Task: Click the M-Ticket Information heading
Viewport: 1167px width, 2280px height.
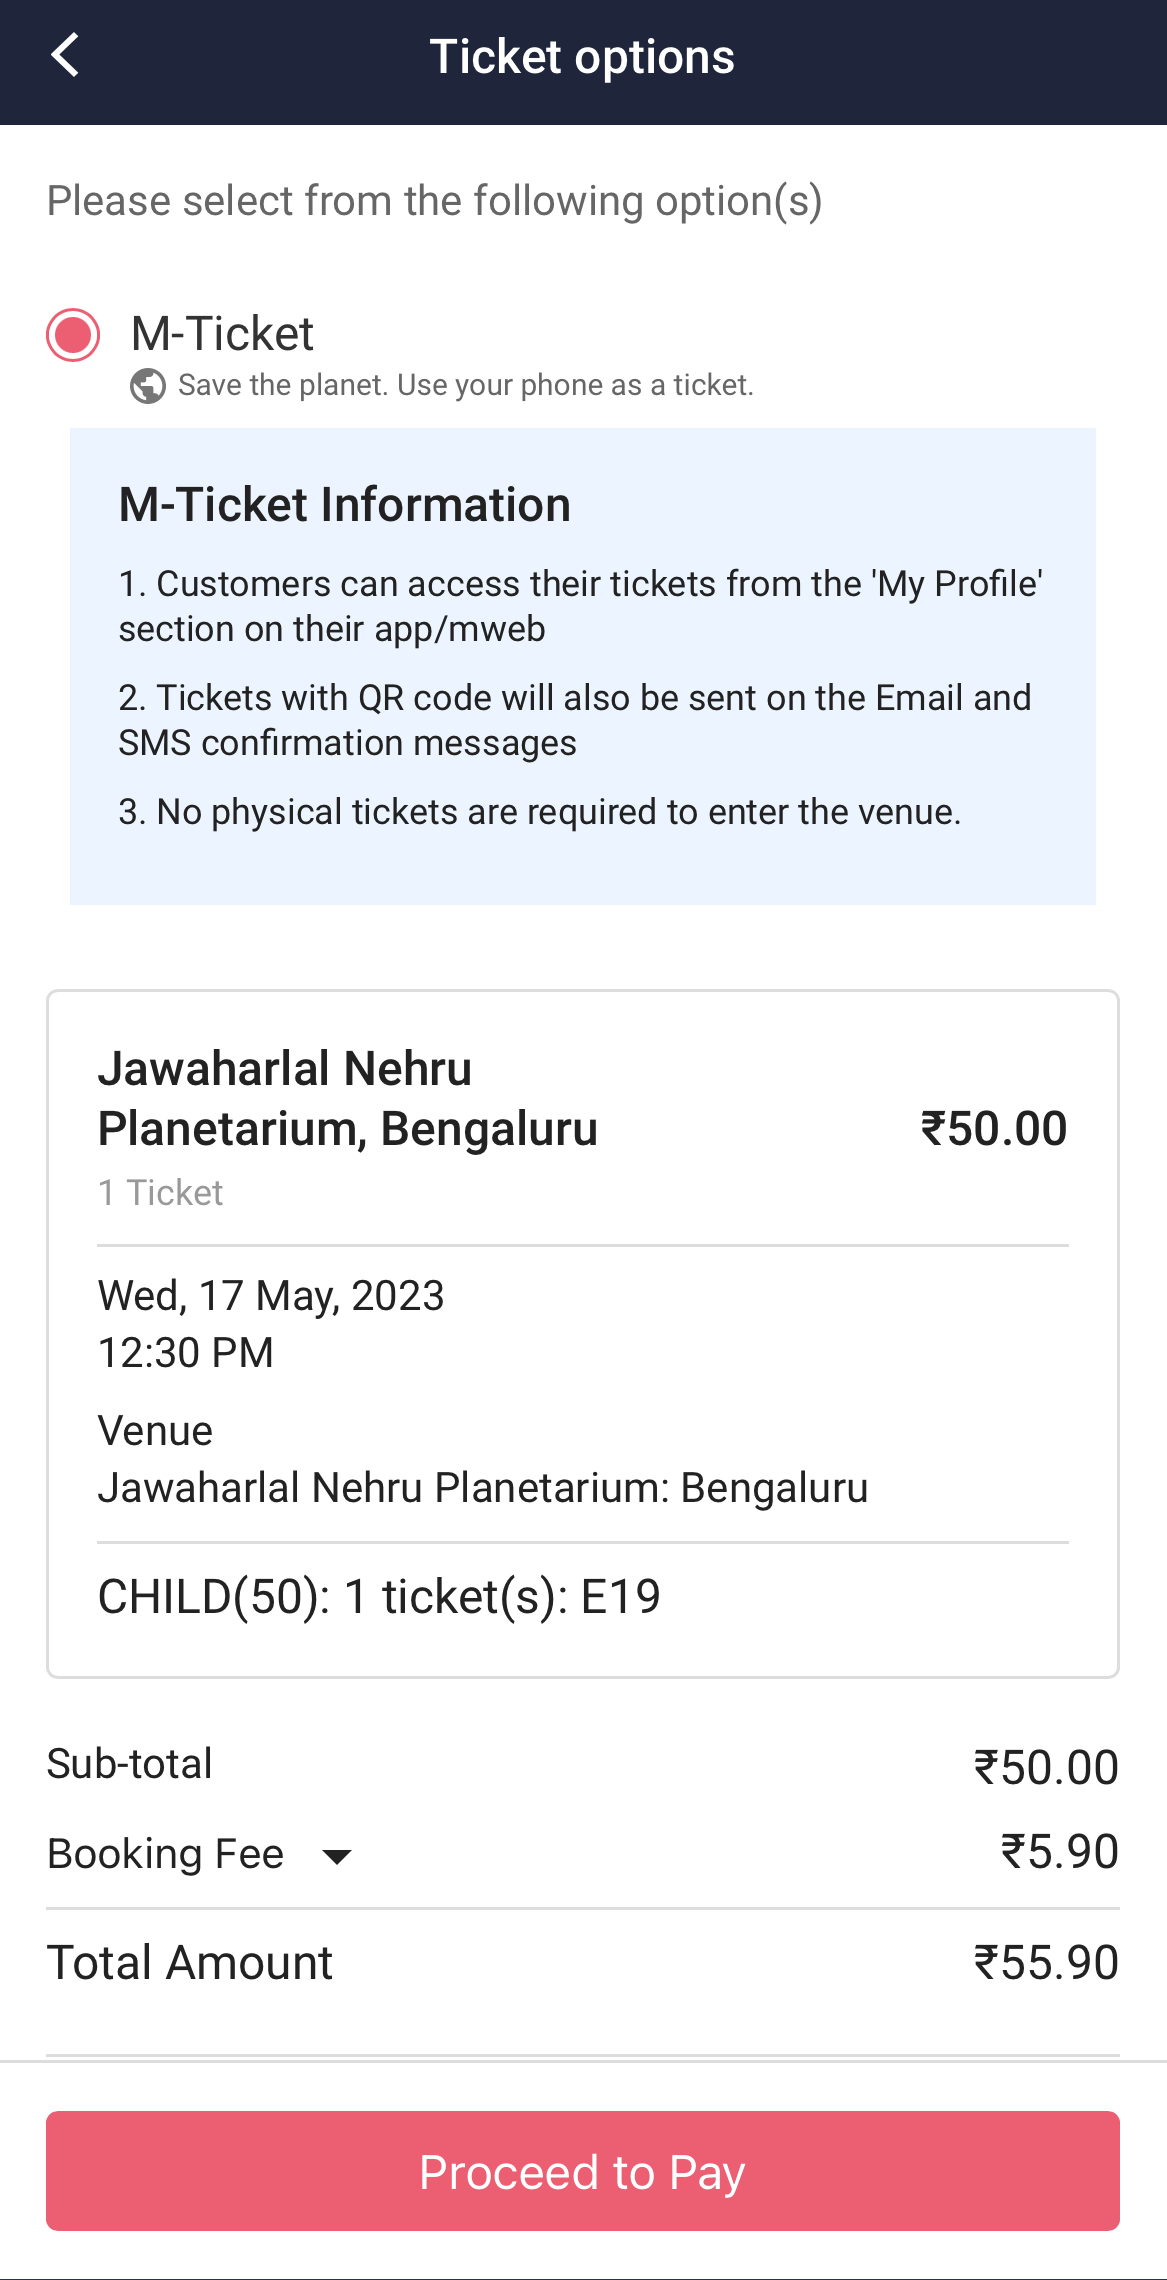Action: click(x=344, y=505)
